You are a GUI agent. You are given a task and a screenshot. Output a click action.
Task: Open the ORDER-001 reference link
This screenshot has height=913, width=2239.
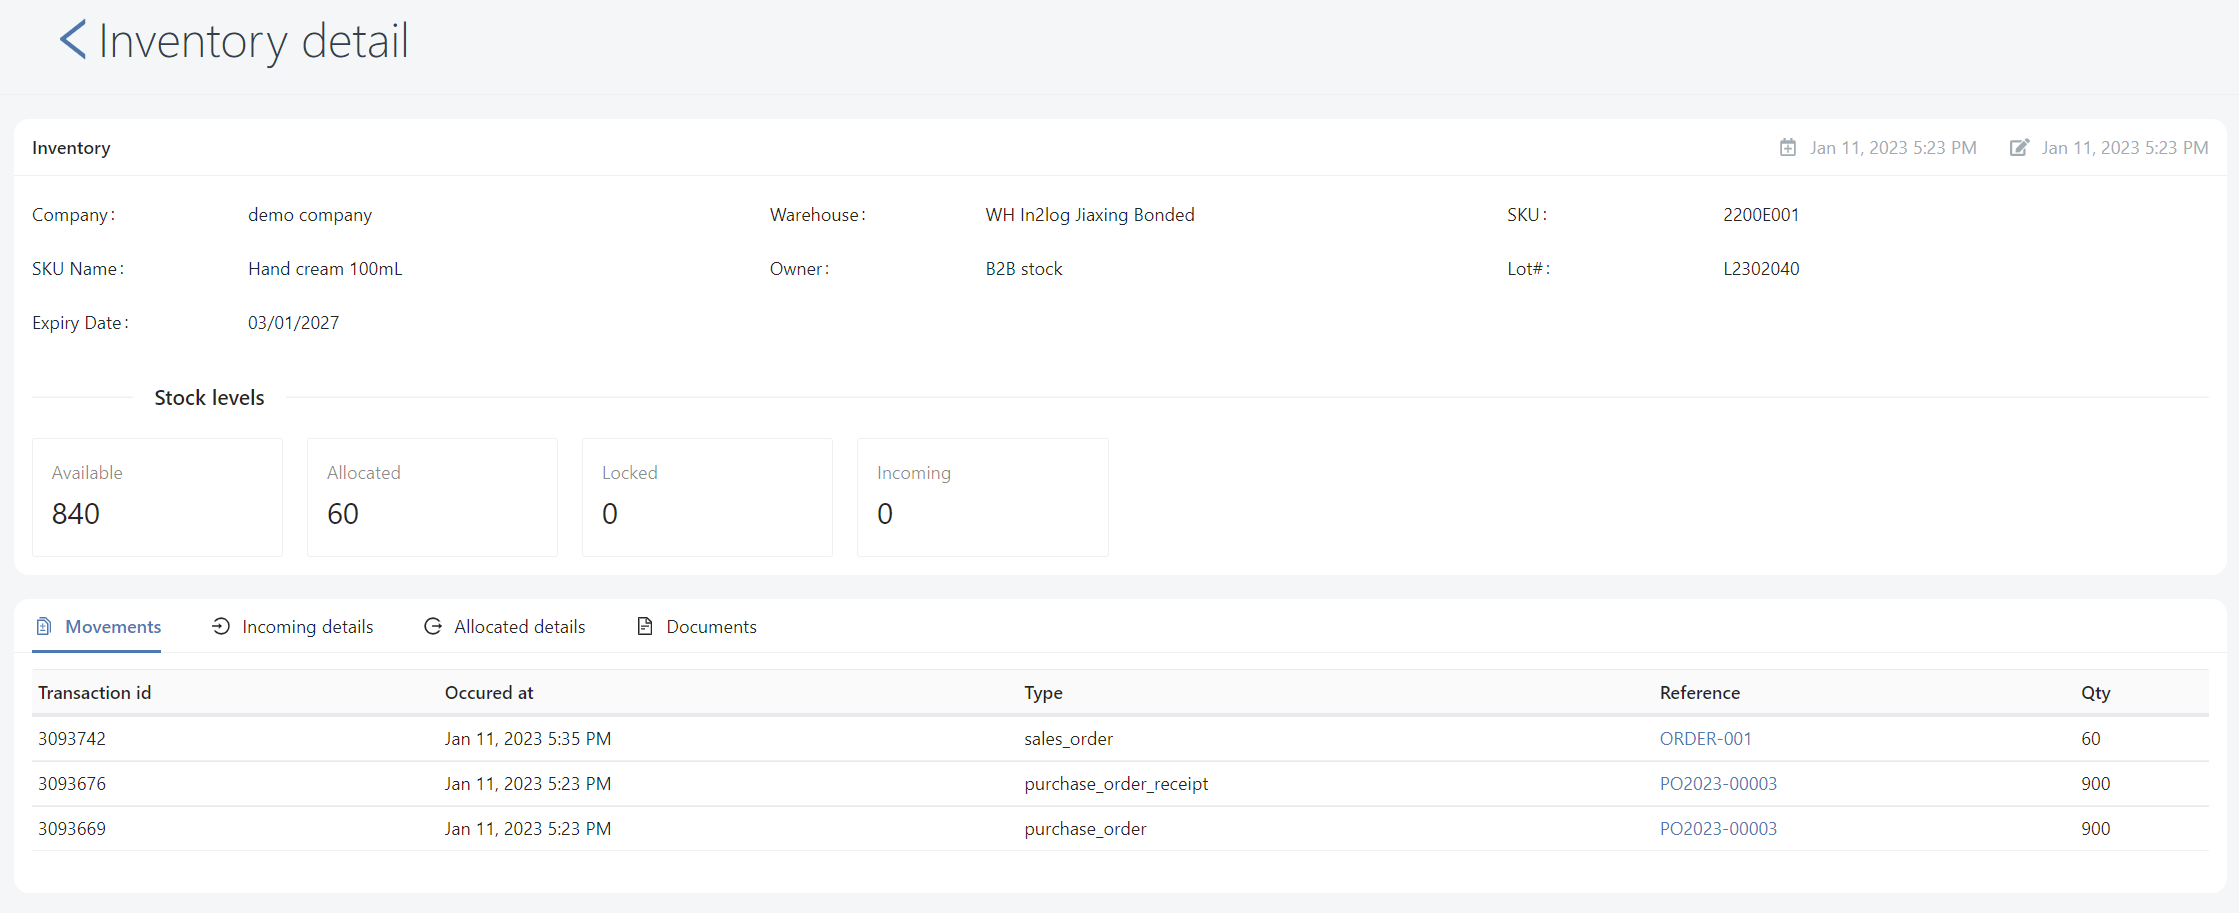click(1705, 739)
